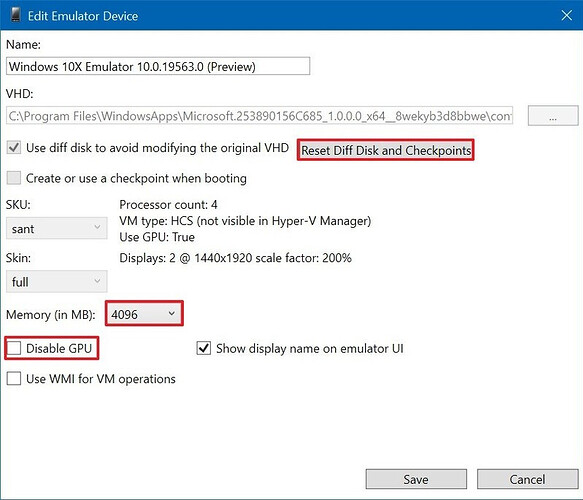Click the VM type: HCS text line
This screenshot has width=583, height=500.
[x=245, y=221]
